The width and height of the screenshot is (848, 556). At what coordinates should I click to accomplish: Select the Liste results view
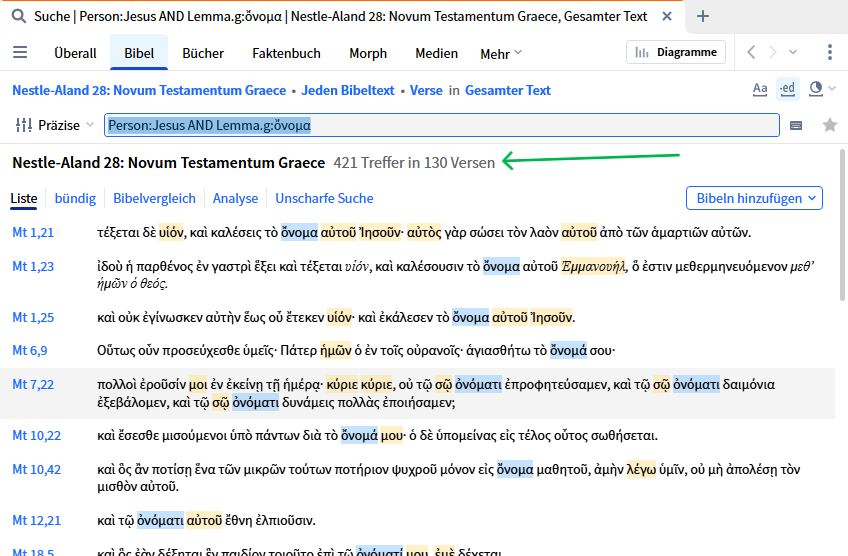(24, 198)
